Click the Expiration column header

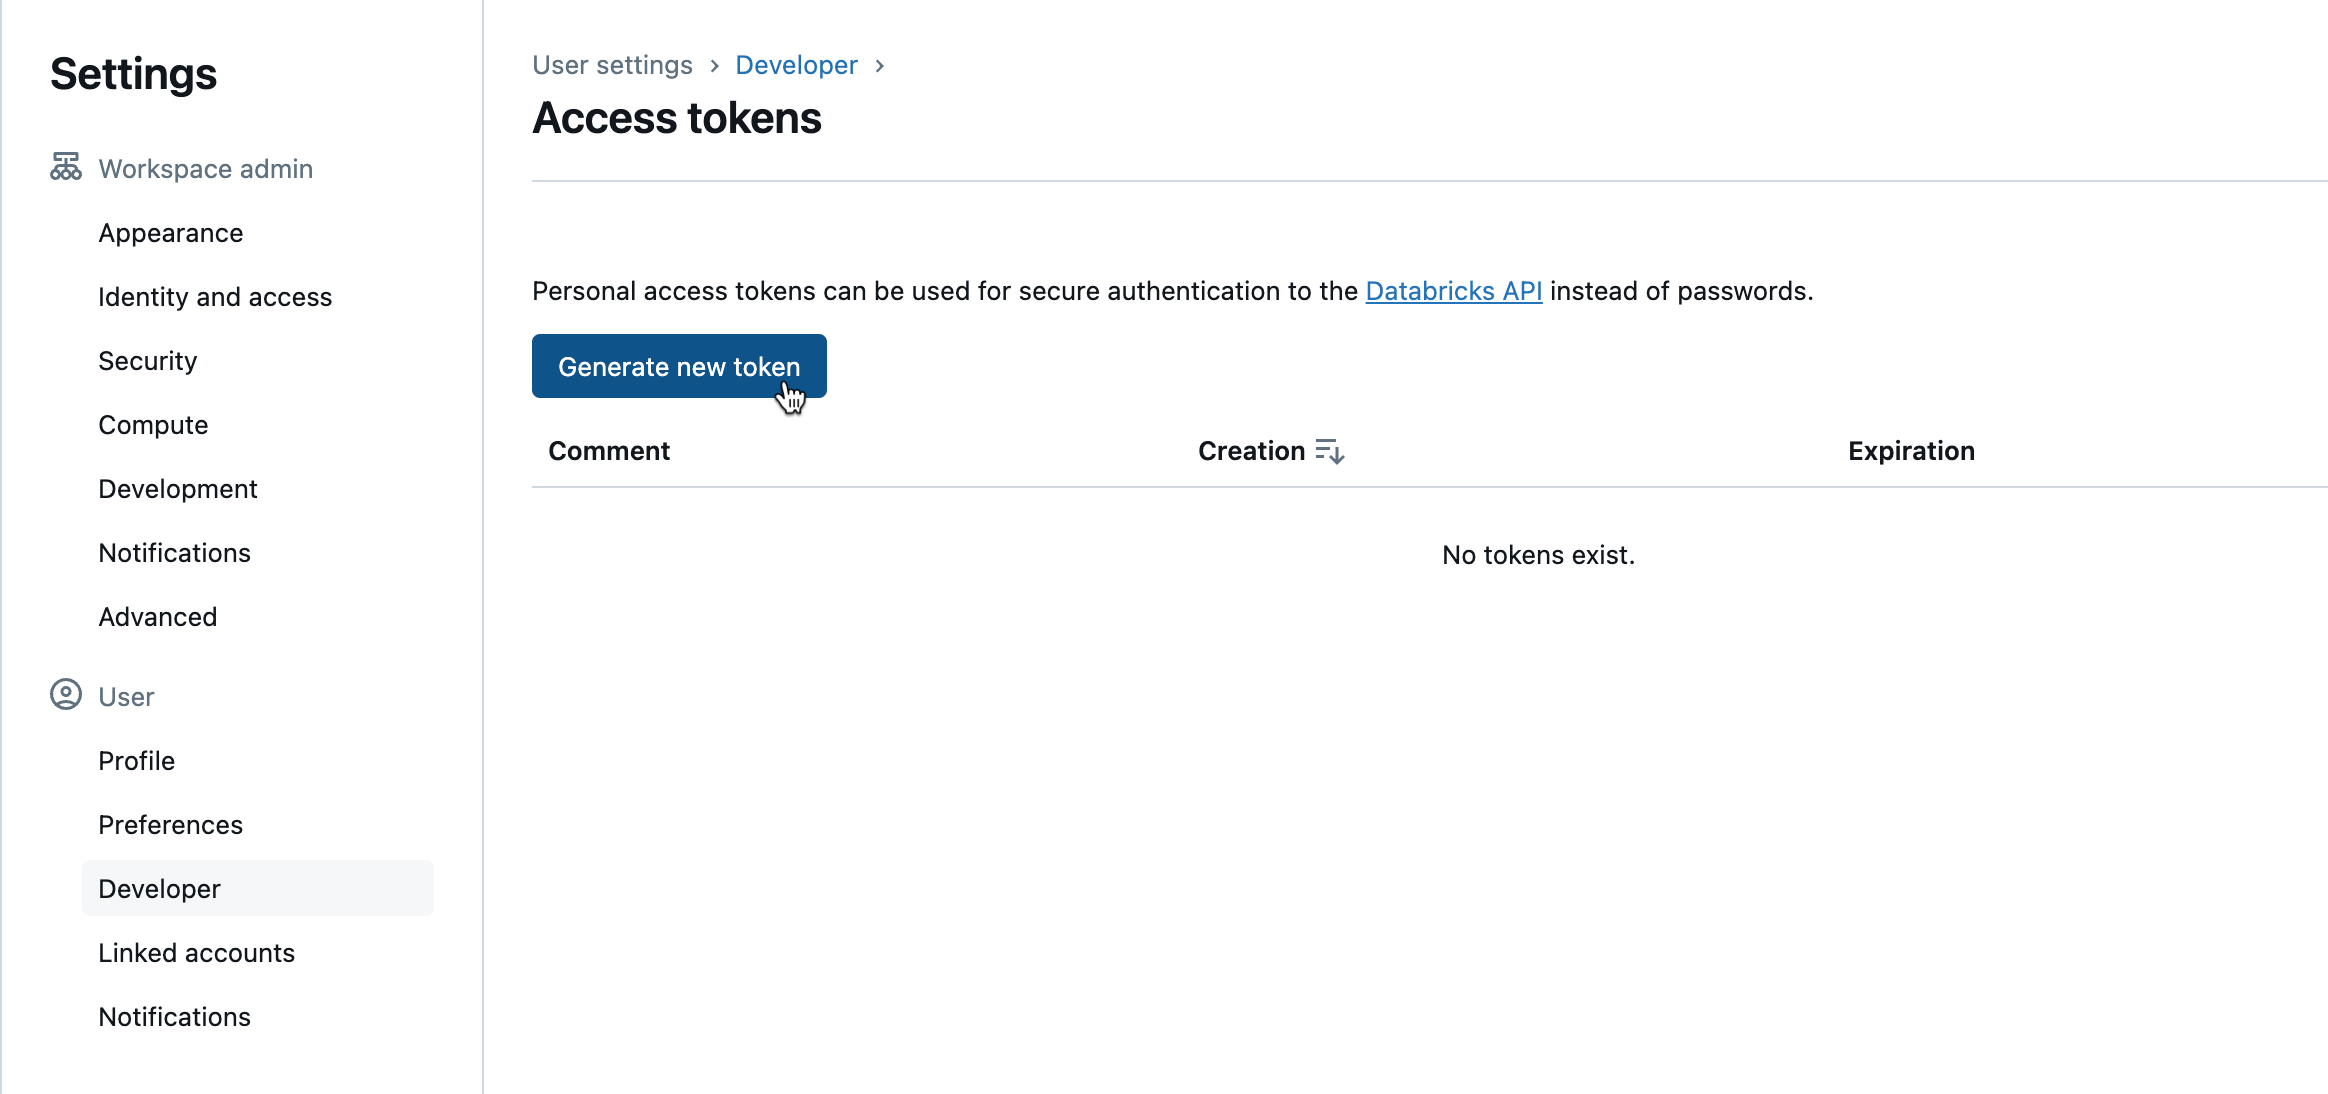1910,451
